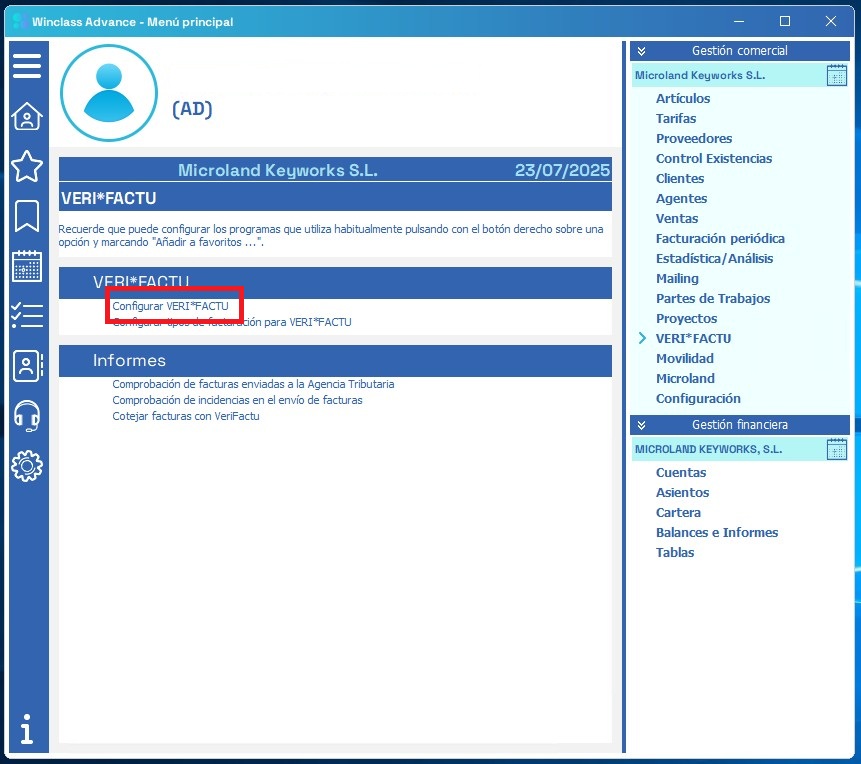Screen dimensions: 861x764
Task: Collapse the Gestión financiera panel
Action: [642, 425]
